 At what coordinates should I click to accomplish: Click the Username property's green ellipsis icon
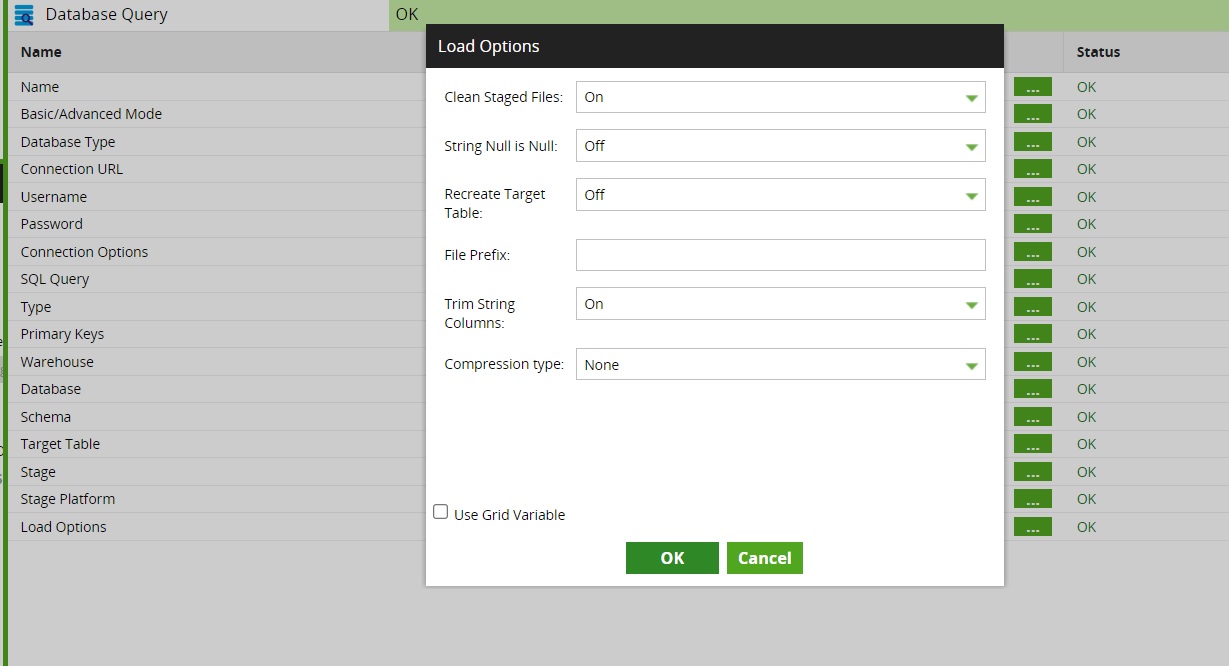click(x=1033, y=196)
